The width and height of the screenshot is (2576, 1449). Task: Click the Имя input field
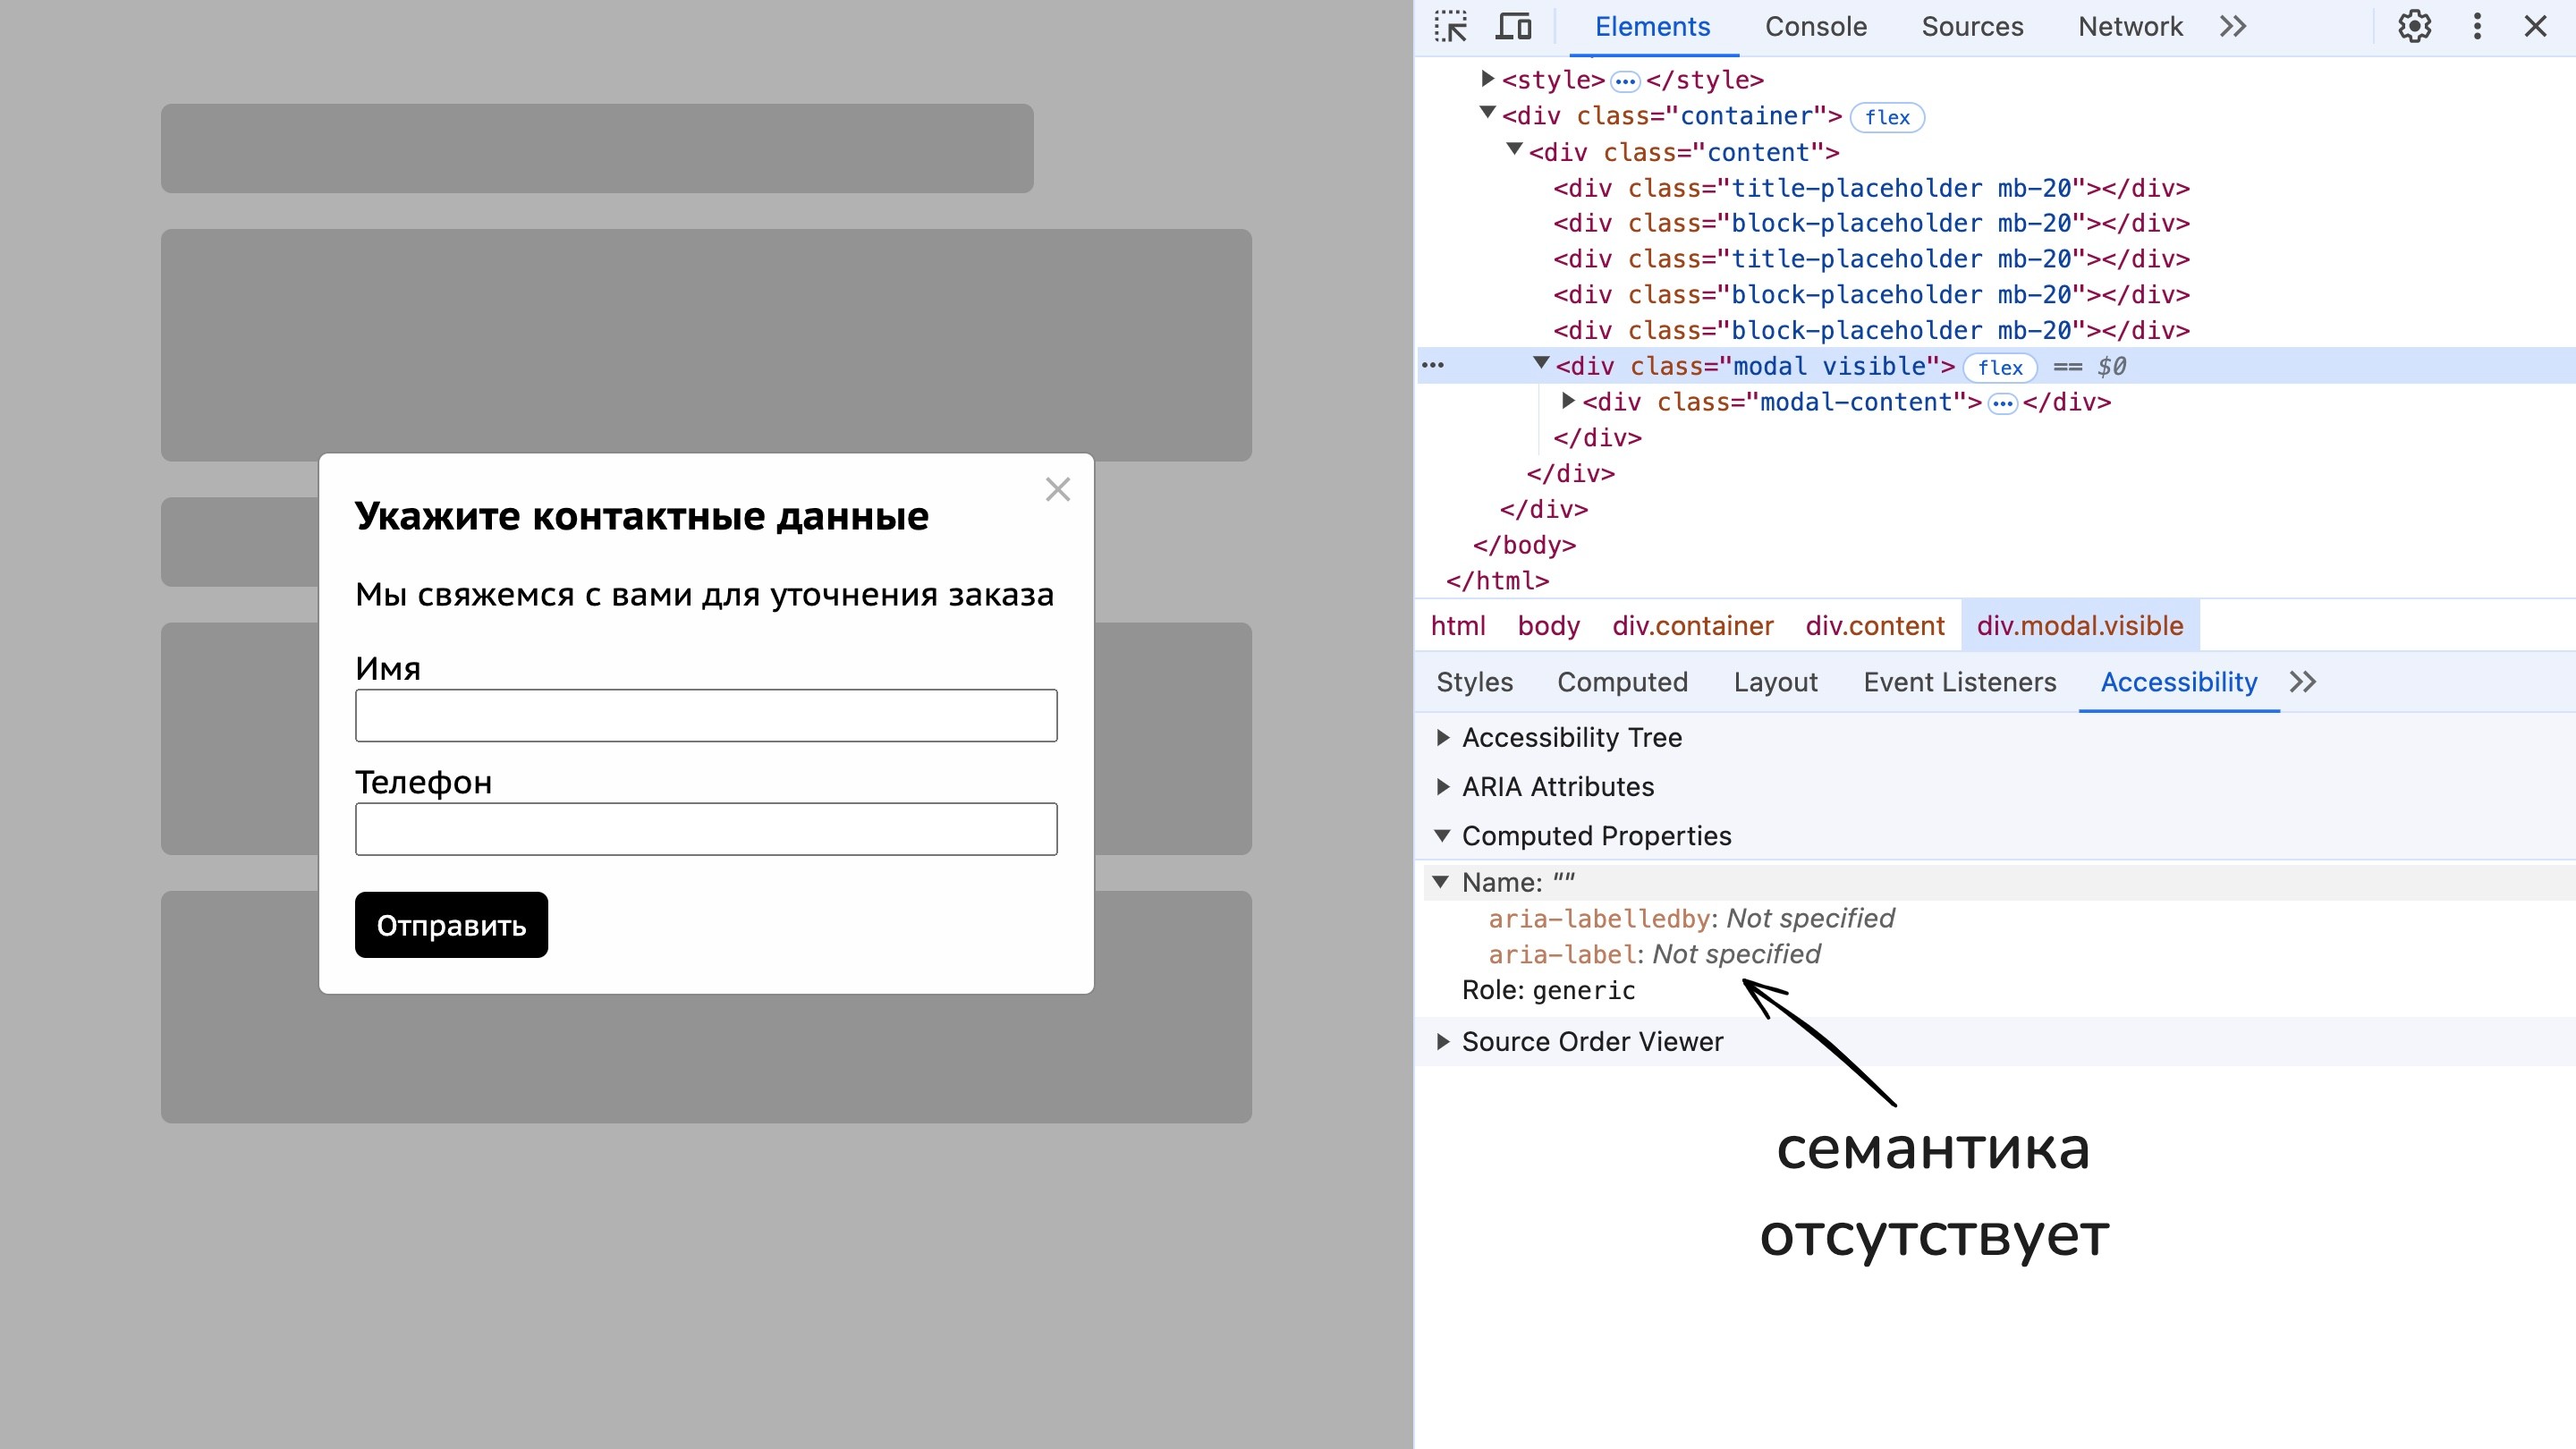pyautogui.click(x=706, y=715)
